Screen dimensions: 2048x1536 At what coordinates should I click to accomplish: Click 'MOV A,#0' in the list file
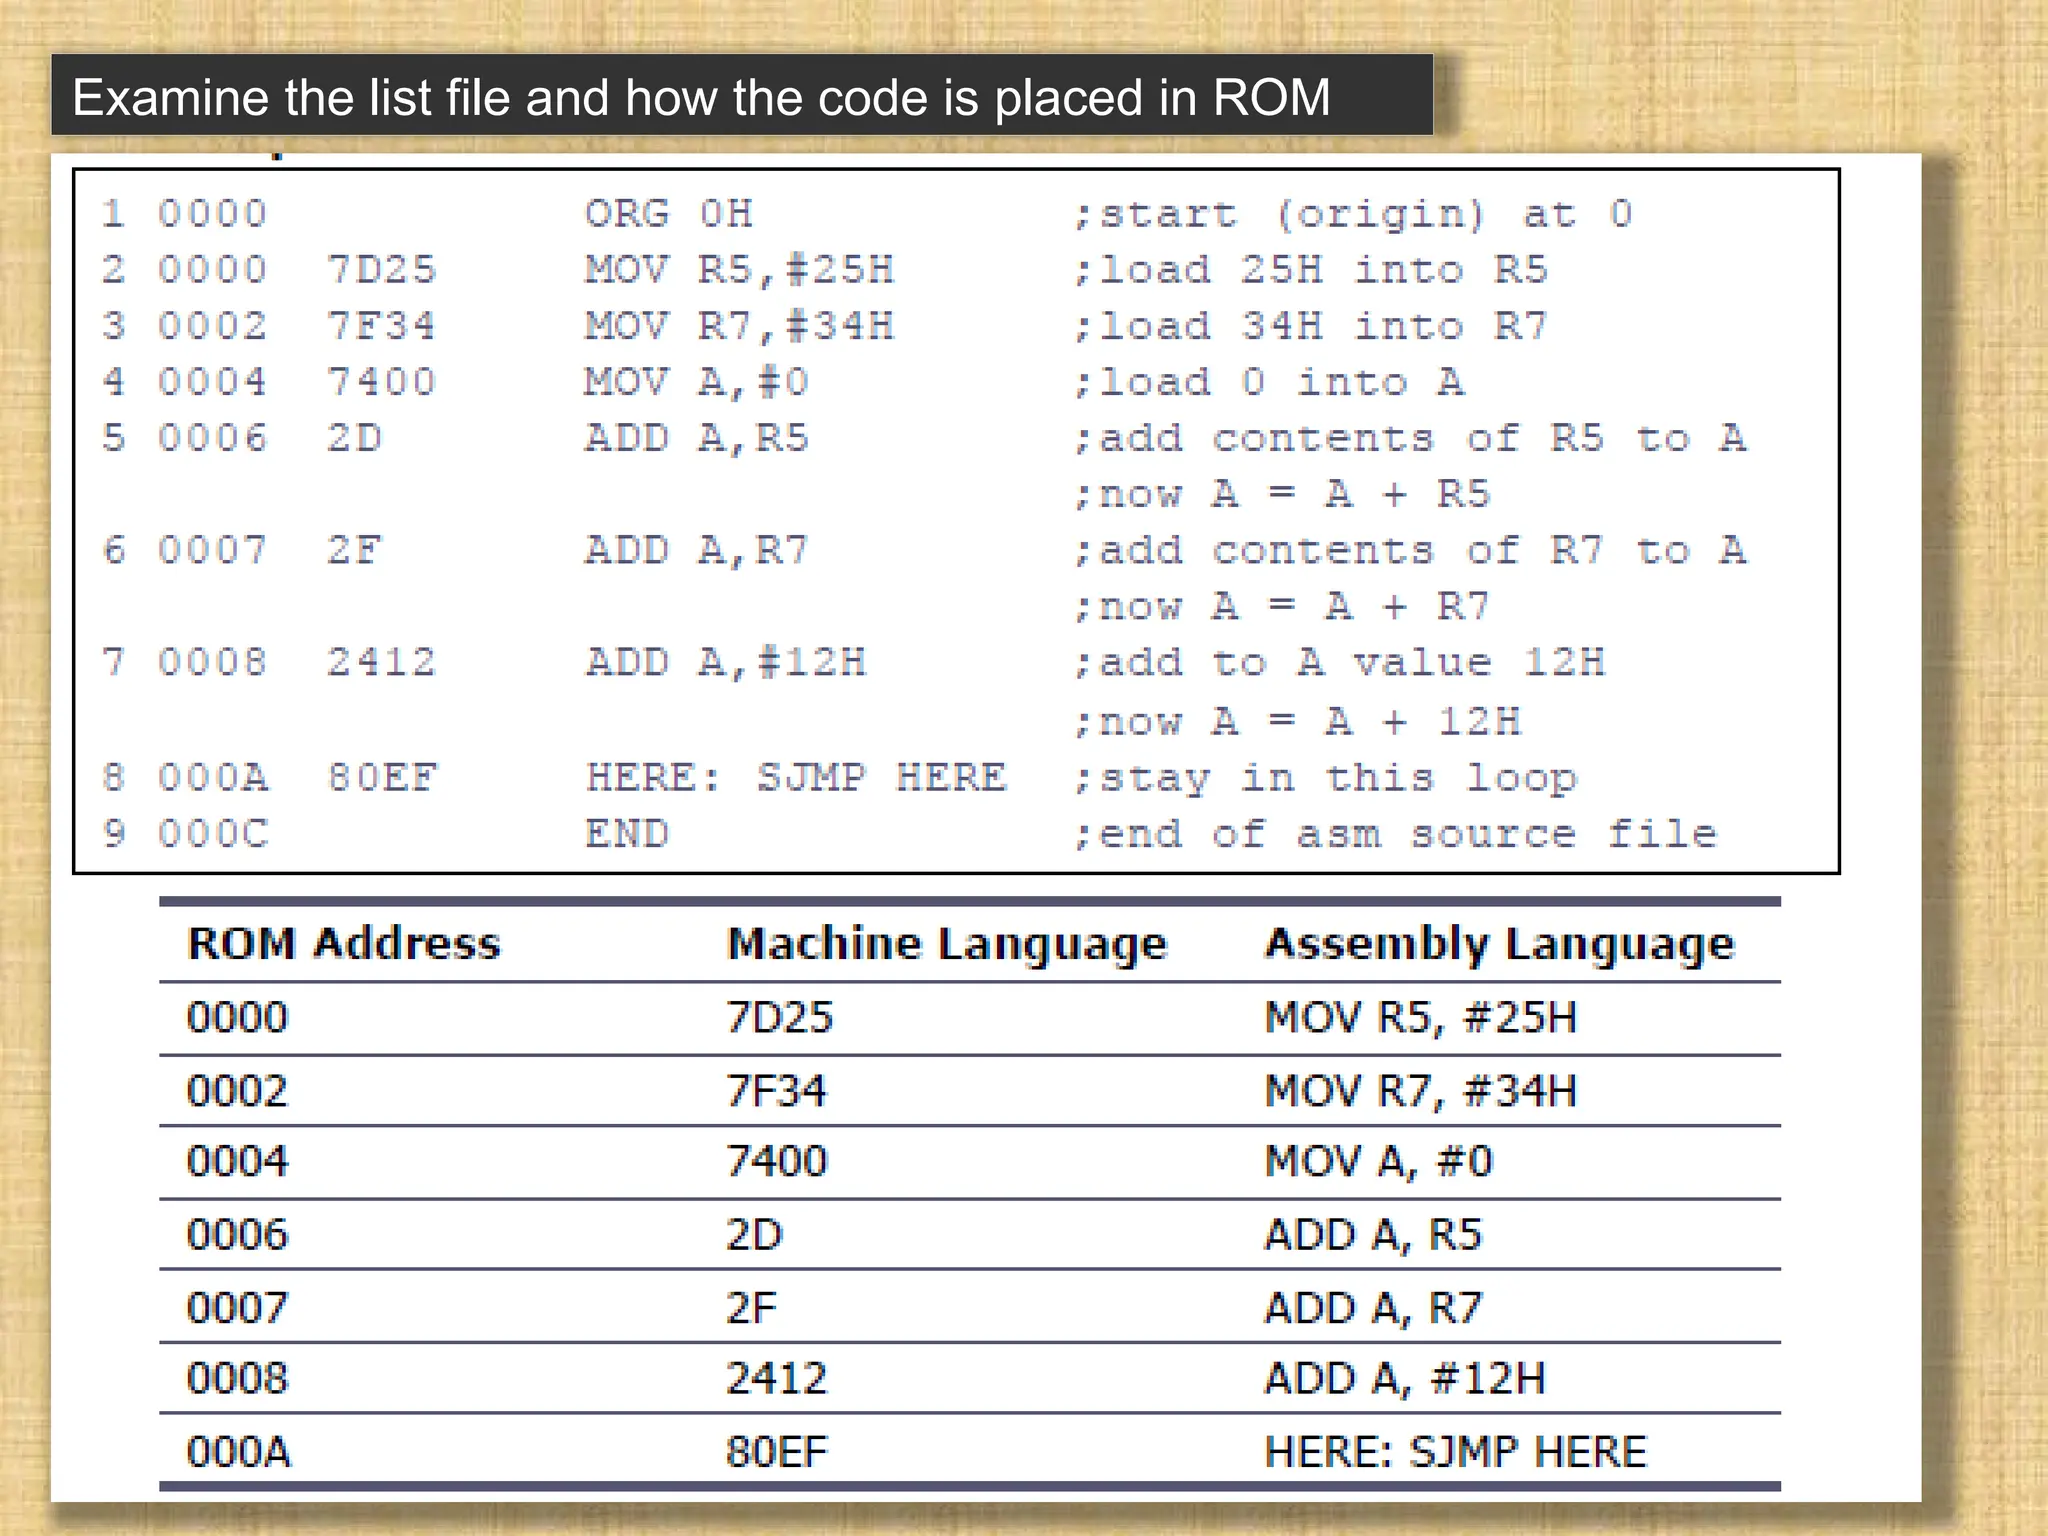pos(696,382)
